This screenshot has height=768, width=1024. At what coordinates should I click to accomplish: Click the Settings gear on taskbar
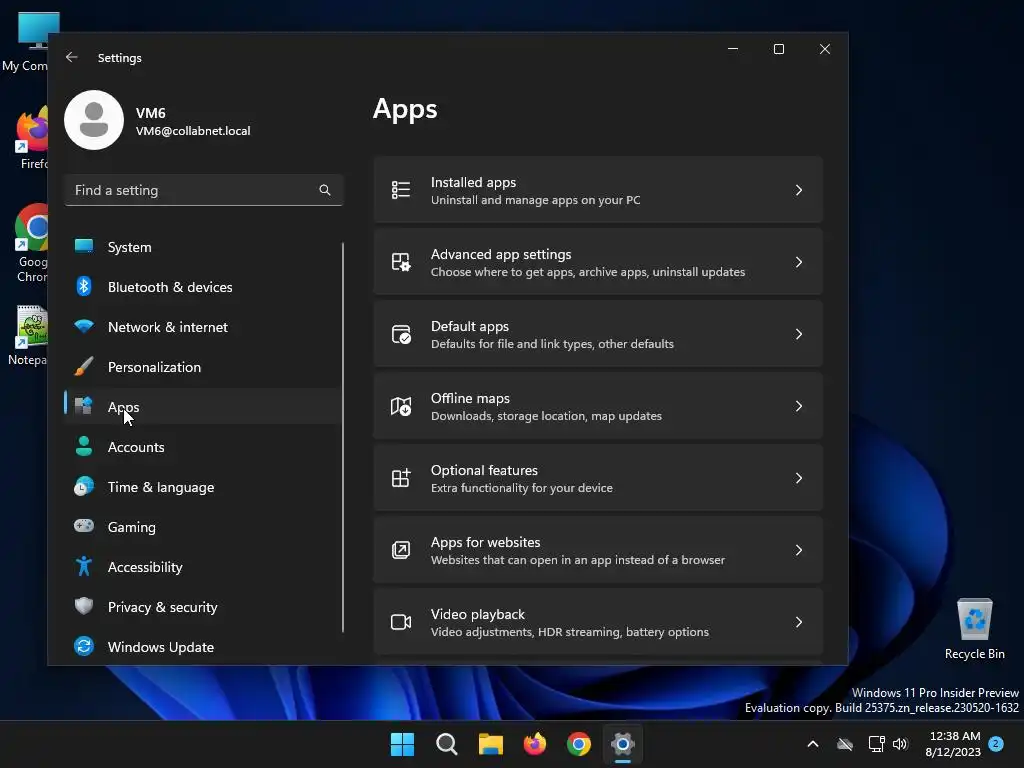click(x=623, y=744)
